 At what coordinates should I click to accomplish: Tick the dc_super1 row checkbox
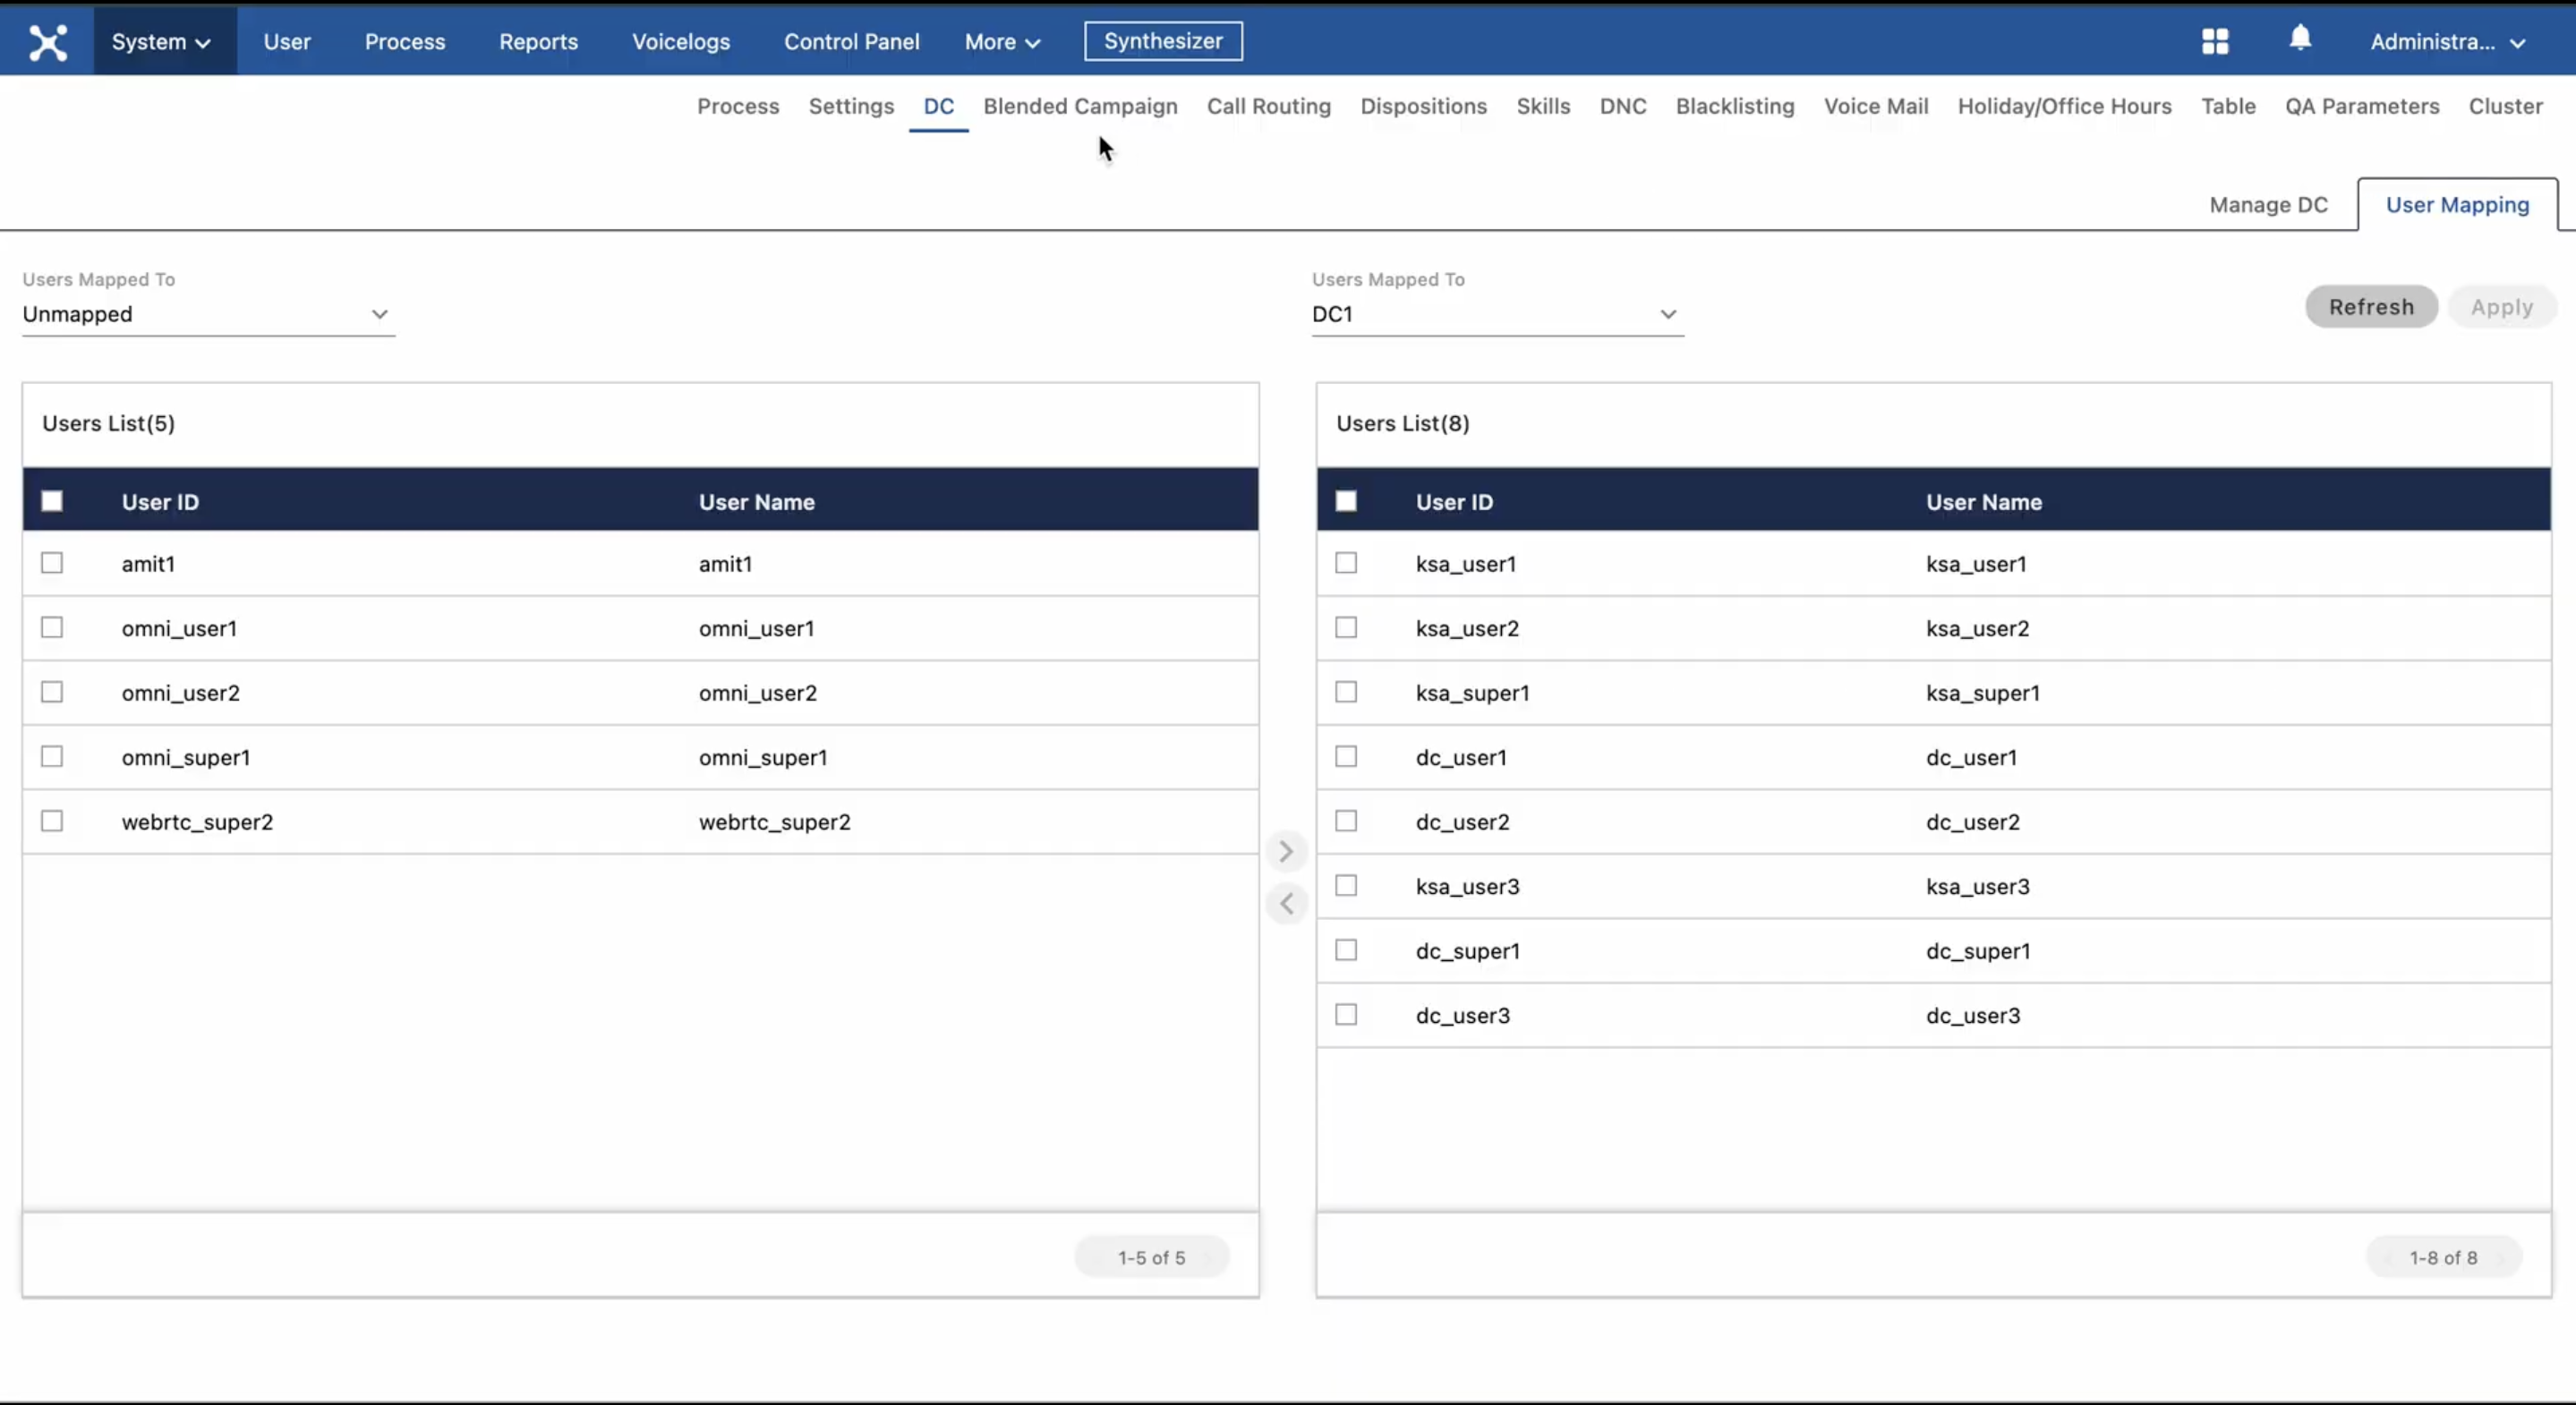1346,950
